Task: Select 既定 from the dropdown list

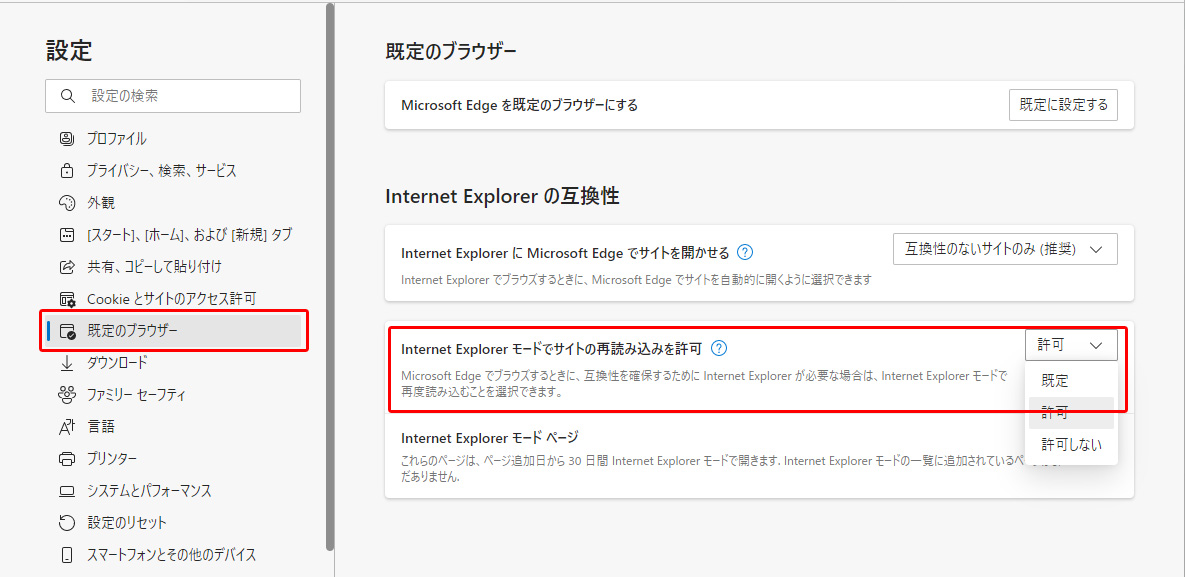Action: 1055,381
